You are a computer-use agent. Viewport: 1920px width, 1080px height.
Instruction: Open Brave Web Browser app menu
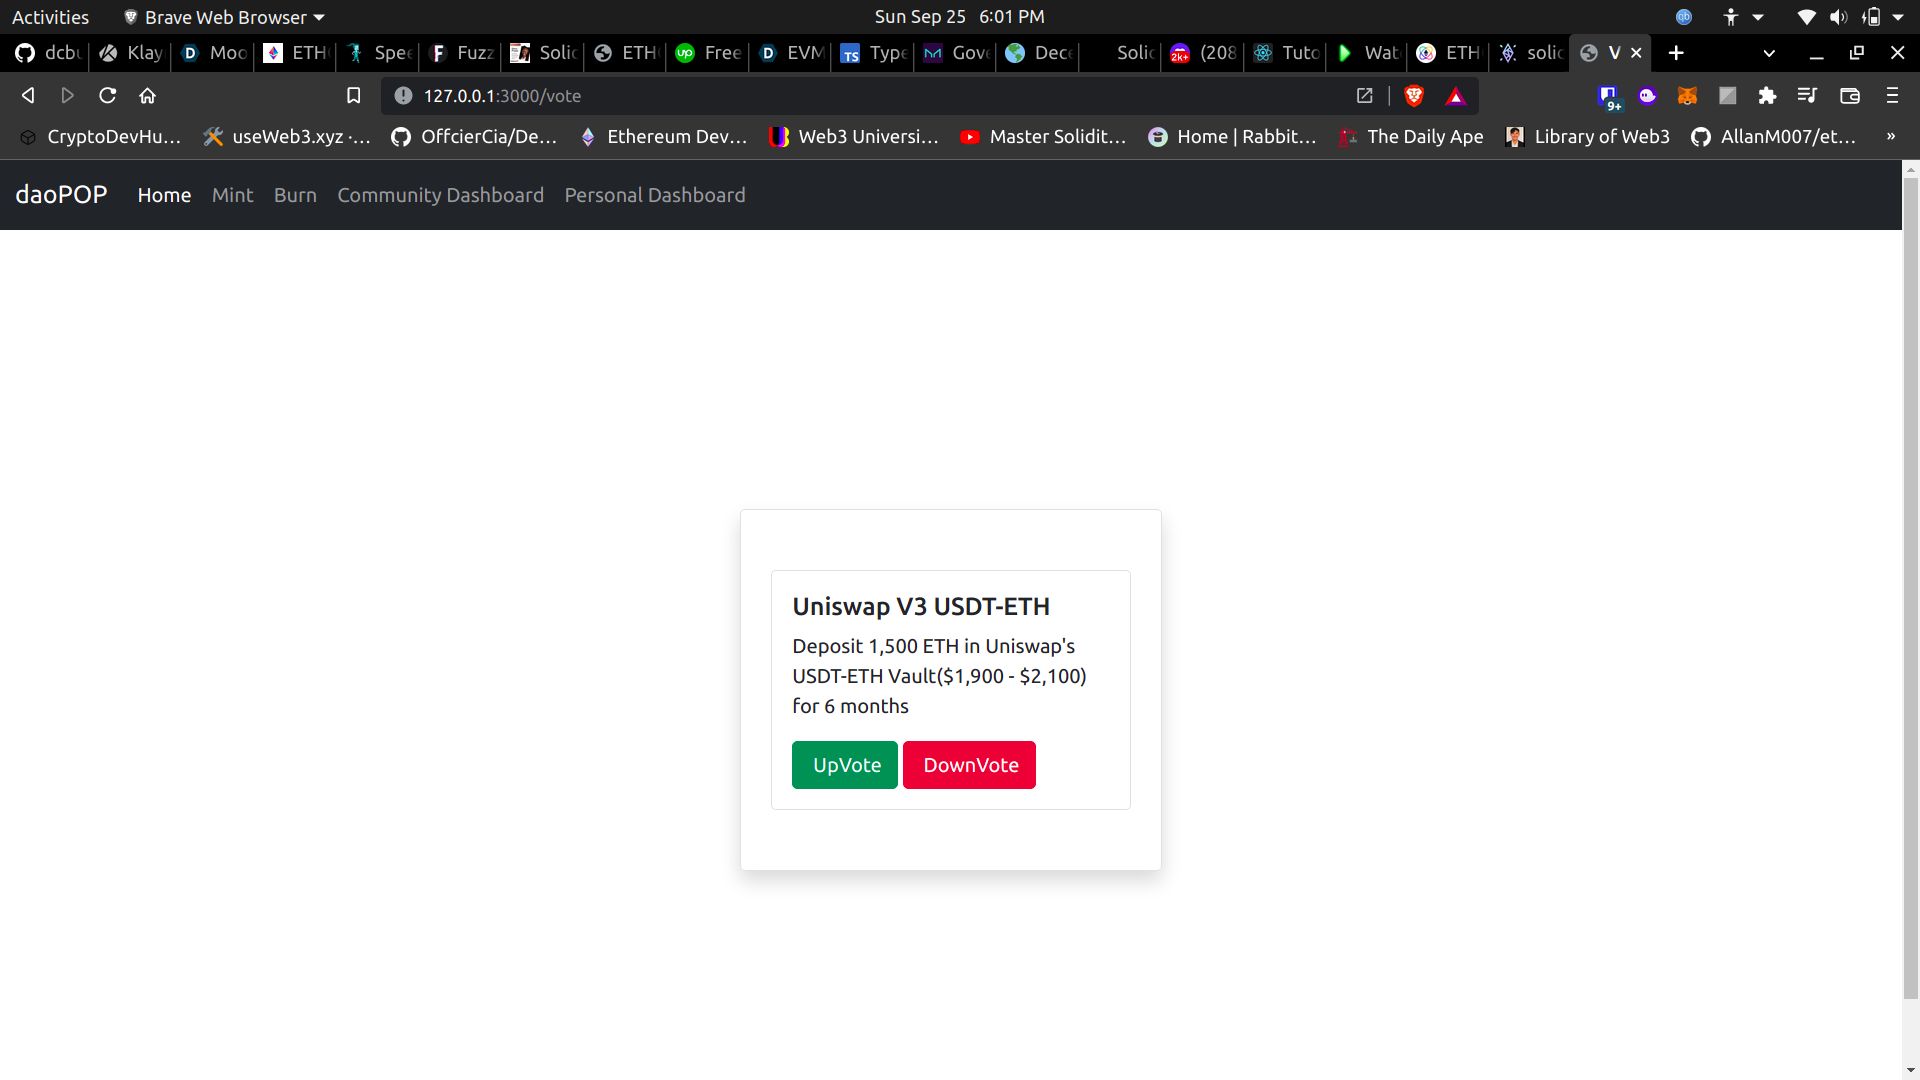(x=224, y=17)
